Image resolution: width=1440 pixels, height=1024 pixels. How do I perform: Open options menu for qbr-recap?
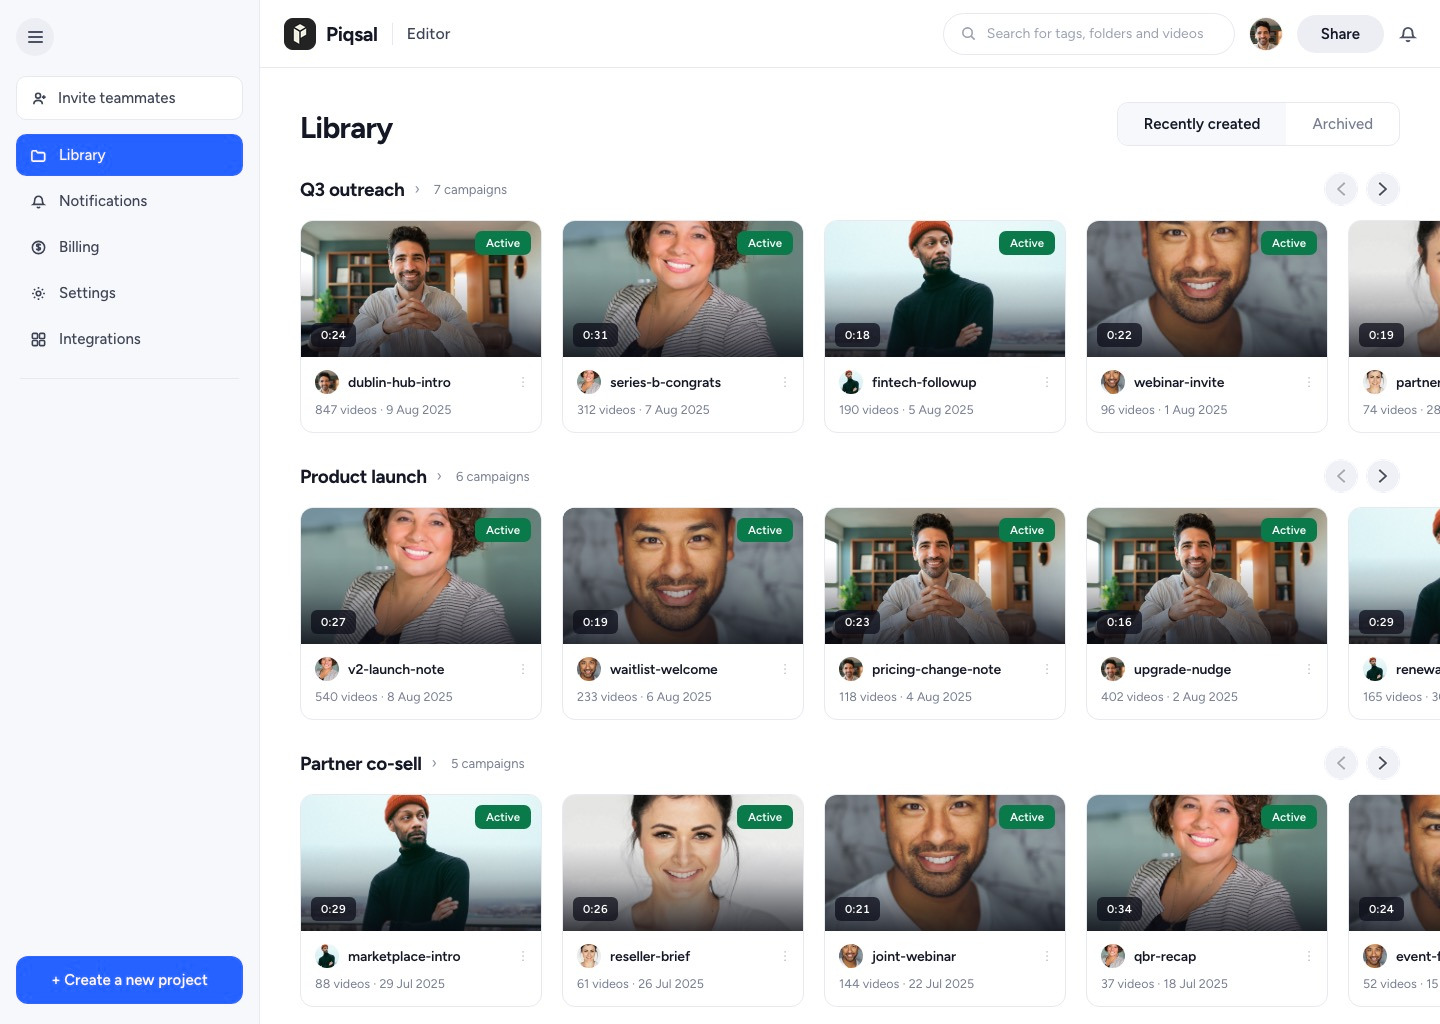1309,956
